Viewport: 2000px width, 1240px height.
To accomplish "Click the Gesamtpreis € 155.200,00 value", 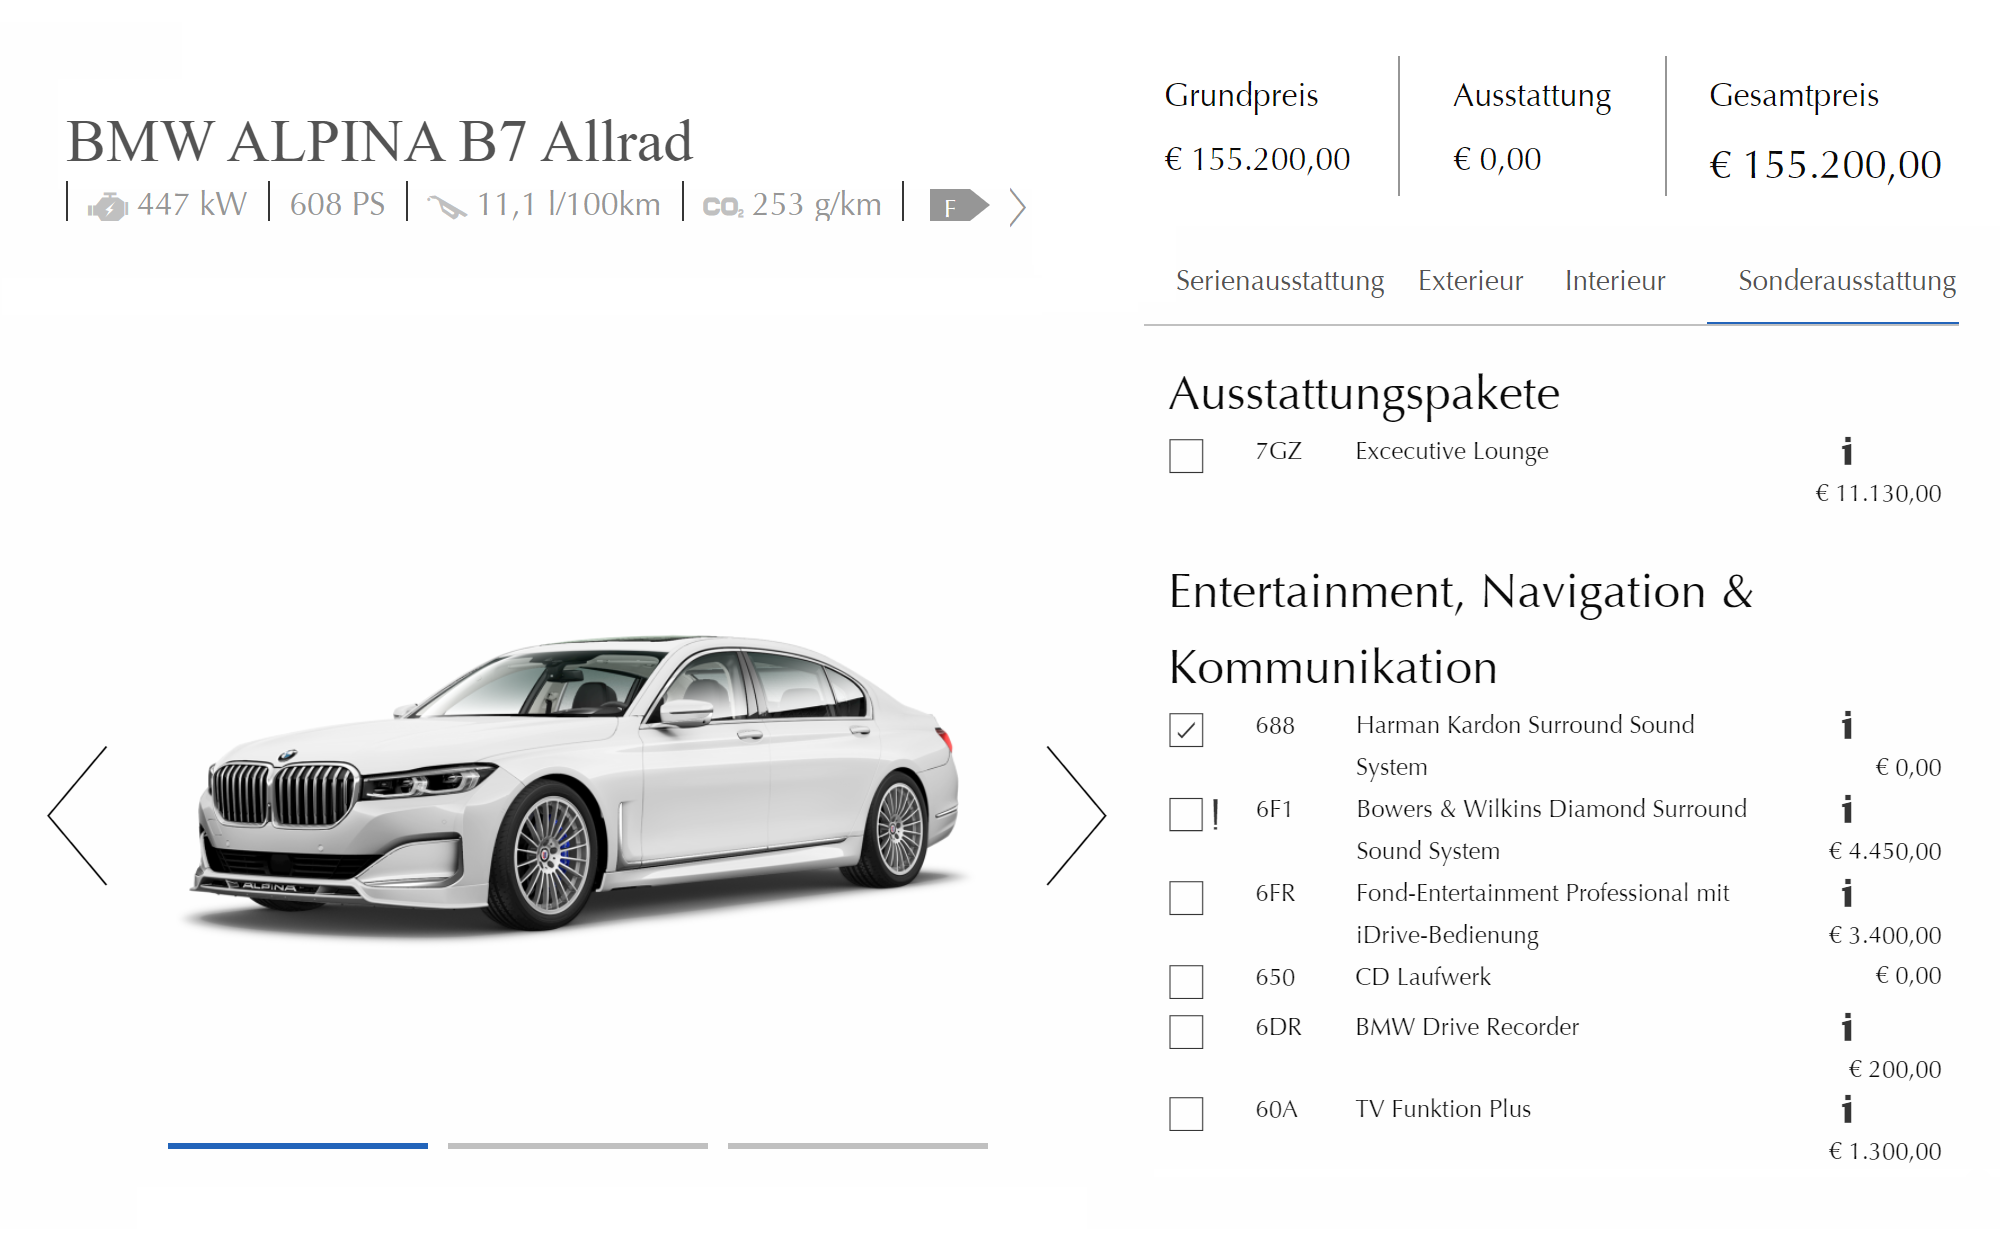I will tap(1825, 165).
